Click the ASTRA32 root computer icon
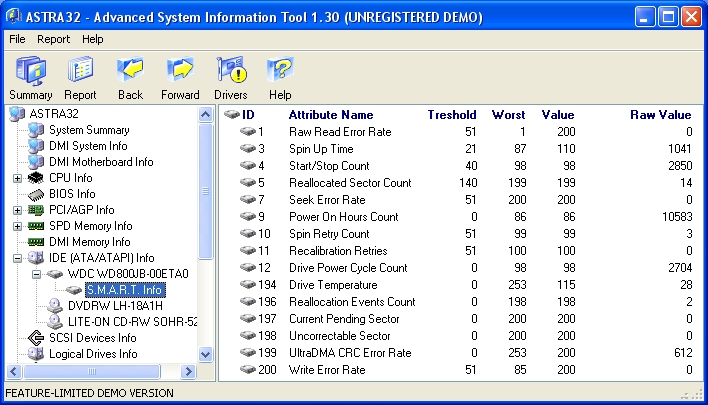The width and height of the screenshot is (708, 405). click(x=17, y=114)
